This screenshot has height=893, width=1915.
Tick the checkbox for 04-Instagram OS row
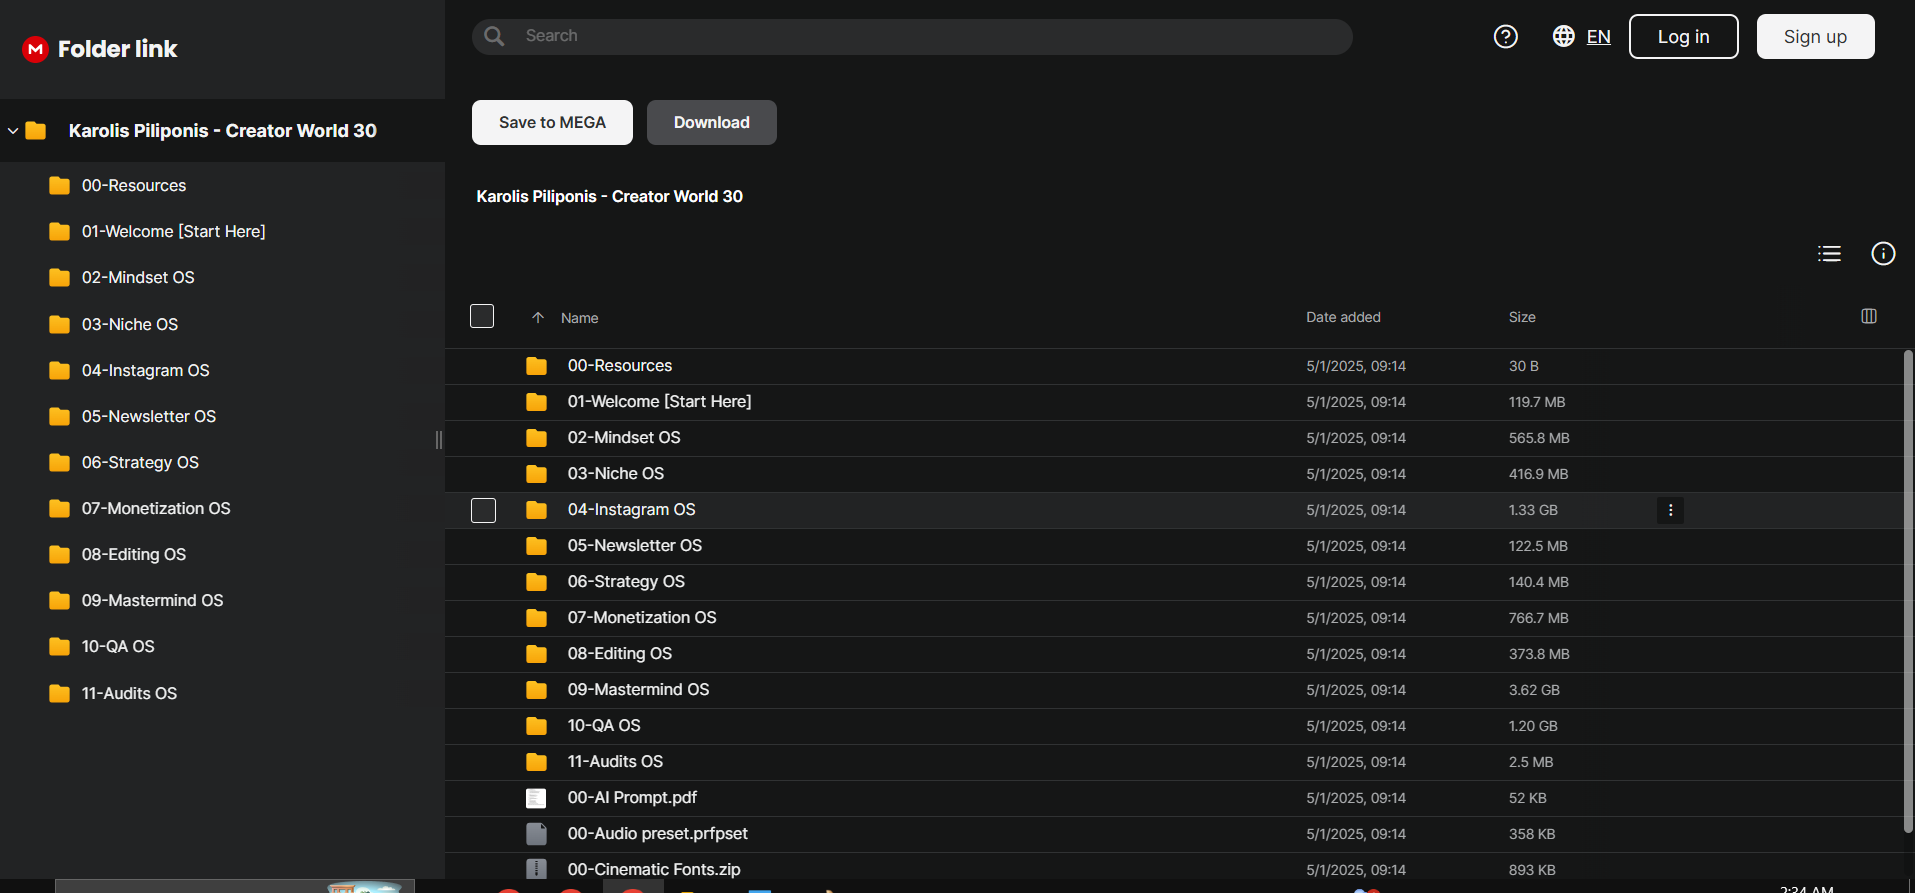[x=483, y=510]
